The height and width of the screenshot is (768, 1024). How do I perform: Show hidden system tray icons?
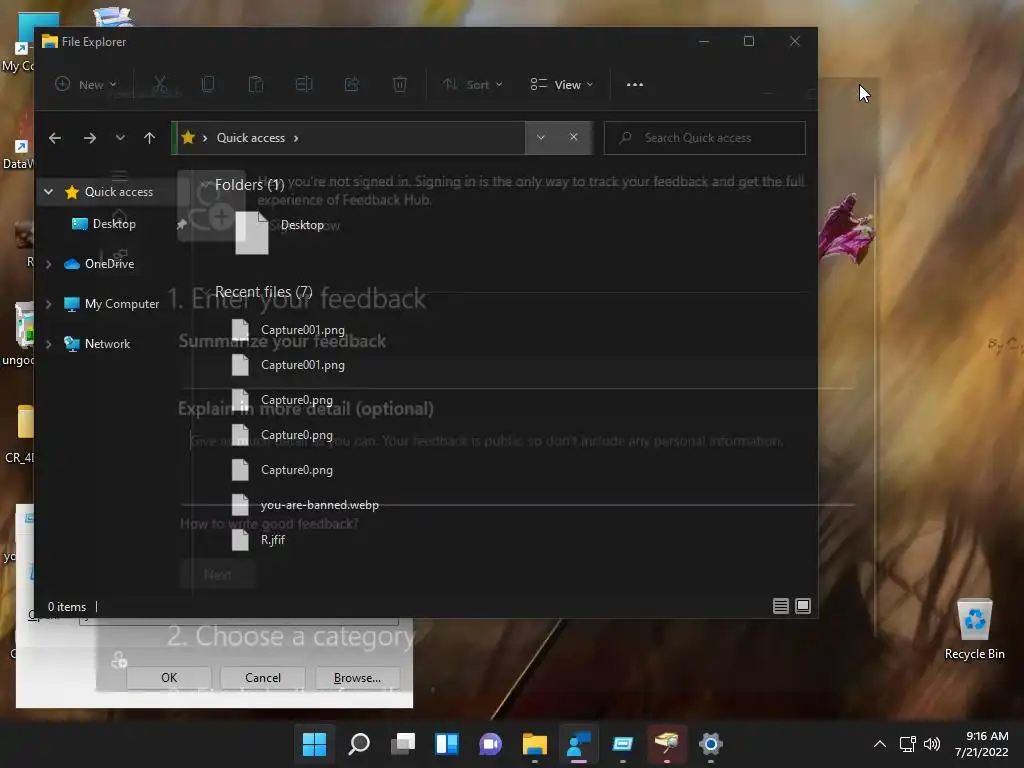pos(880,744)
